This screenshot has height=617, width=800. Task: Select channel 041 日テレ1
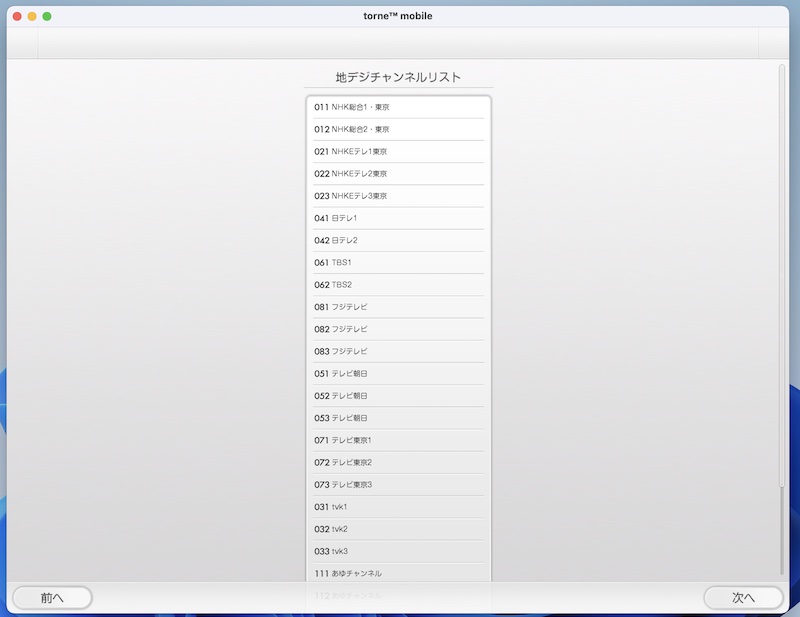pos(398,218)
